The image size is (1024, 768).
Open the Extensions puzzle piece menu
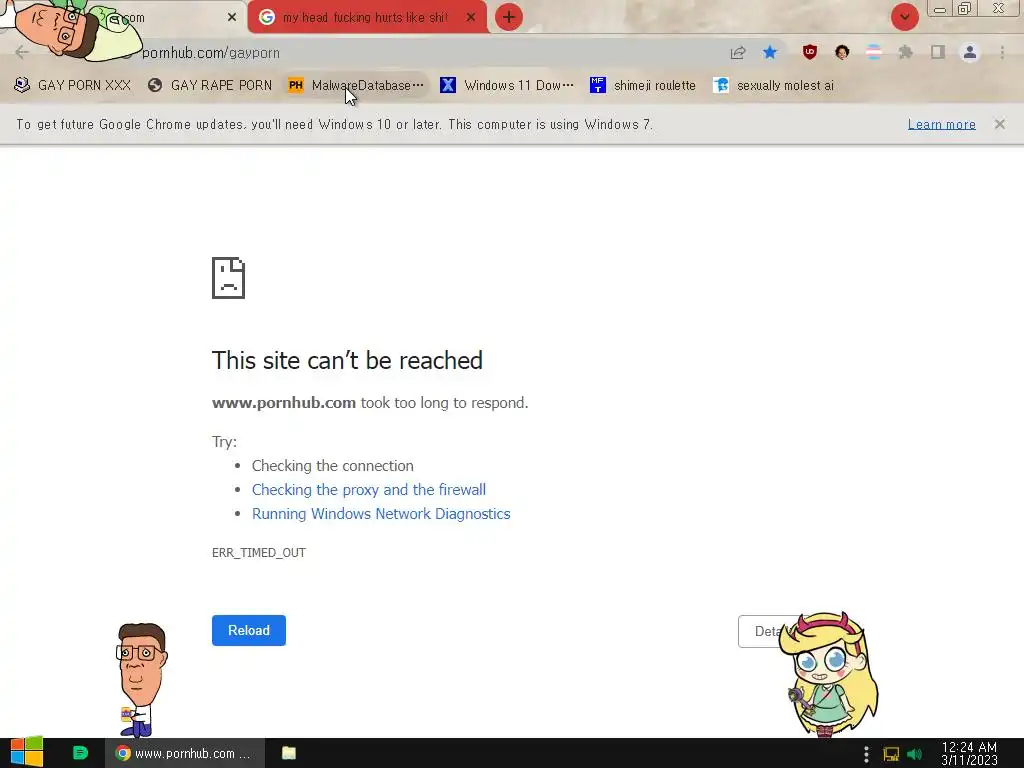pos(906,52)
